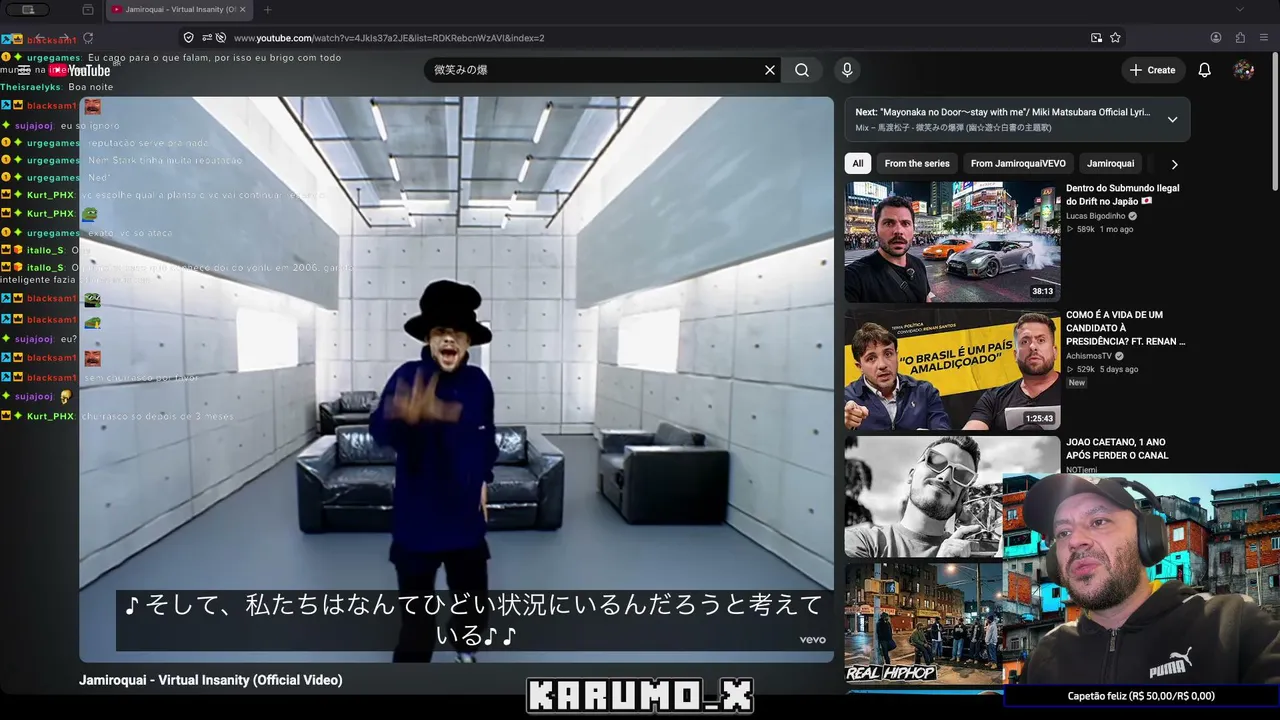Open the YouTube account avatar menu
The image size is (1280, 720).
click(x=1244, y=70)
